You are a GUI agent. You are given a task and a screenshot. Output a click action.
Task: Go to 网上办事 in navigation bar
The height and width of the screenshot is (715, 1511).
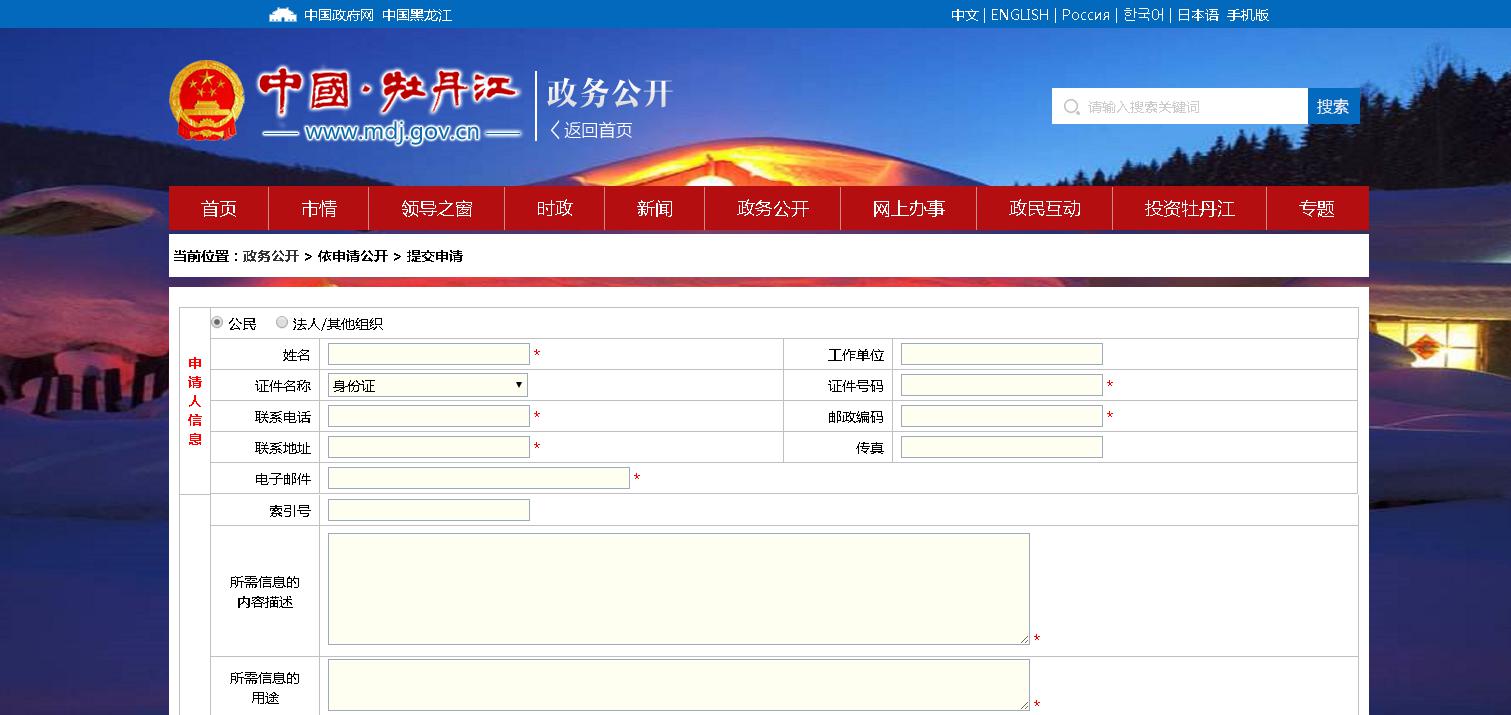(908, 209)
